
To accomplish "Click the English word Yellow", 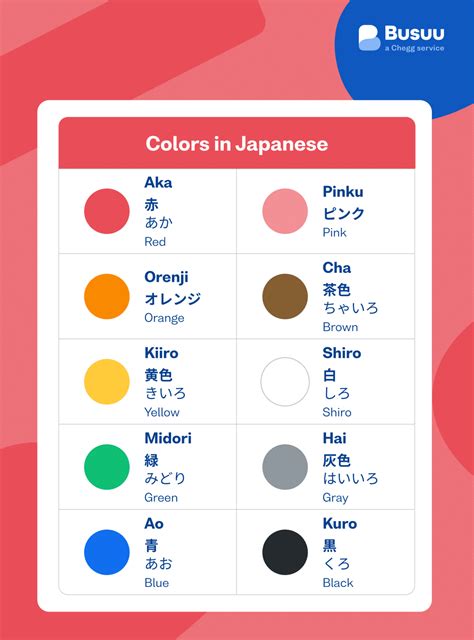I will pos(162,412).
